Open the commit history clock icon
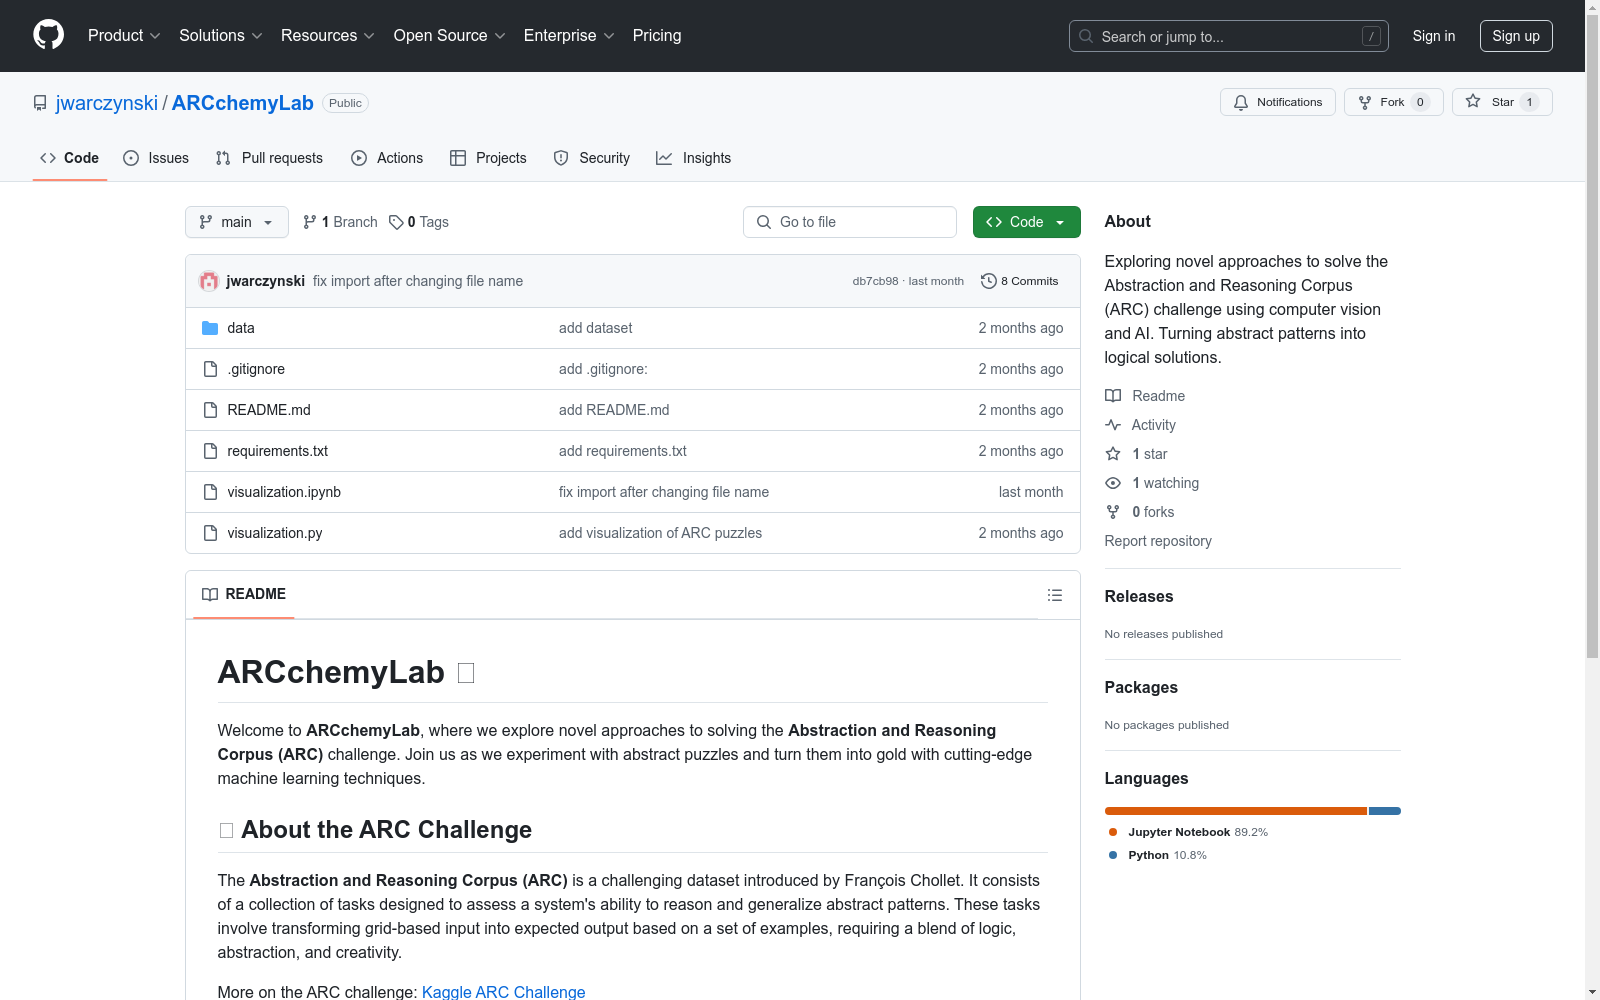This screenshot has width=1600, height=1000. click(x=988, y=281)
